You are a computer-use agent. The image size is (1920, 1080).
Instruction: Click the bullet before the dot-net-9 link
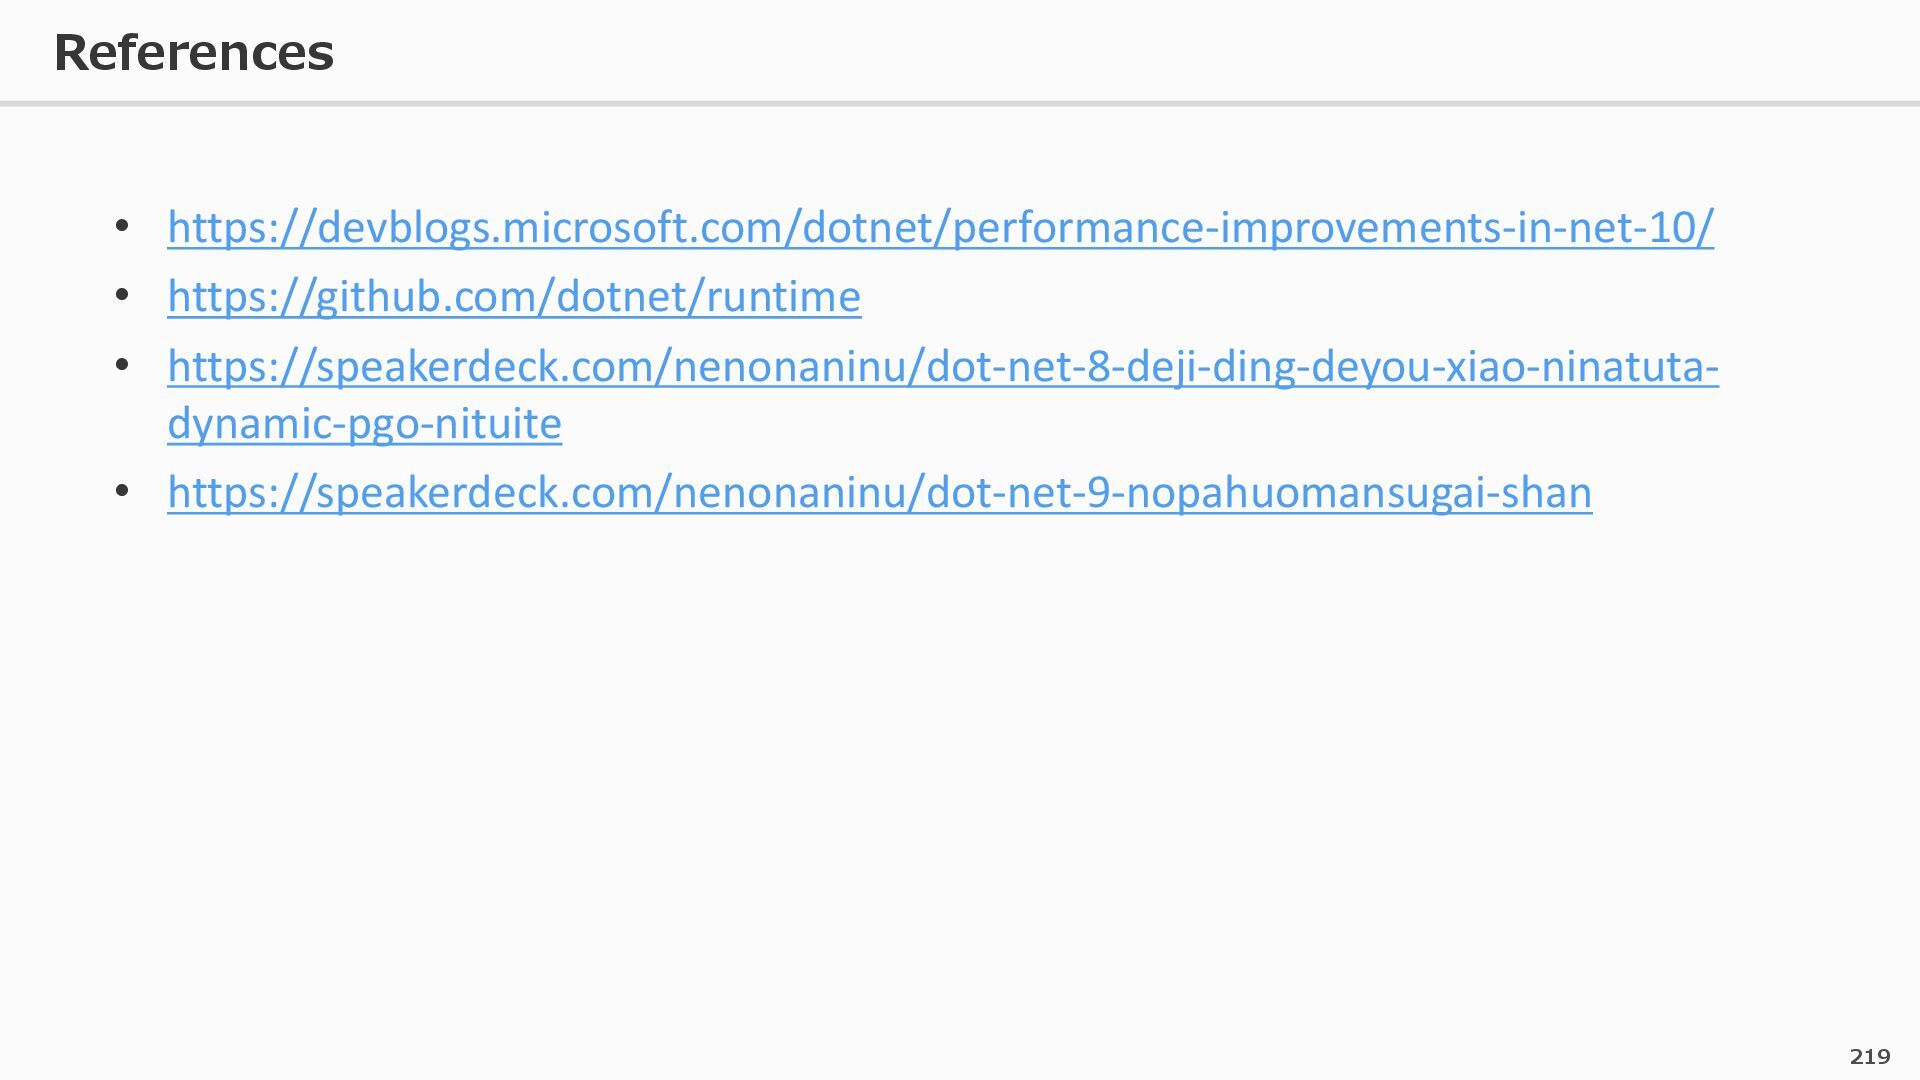click(x=122, y=491)
